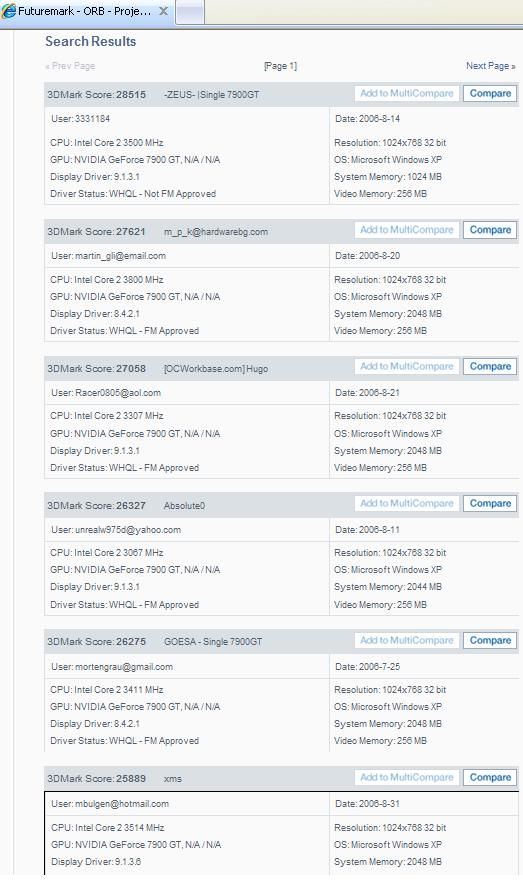This screenshot has height=892, width=523.
Task: Compare the 27058 Hugo result
Action: pyautogui.click(x=490, y=367)
